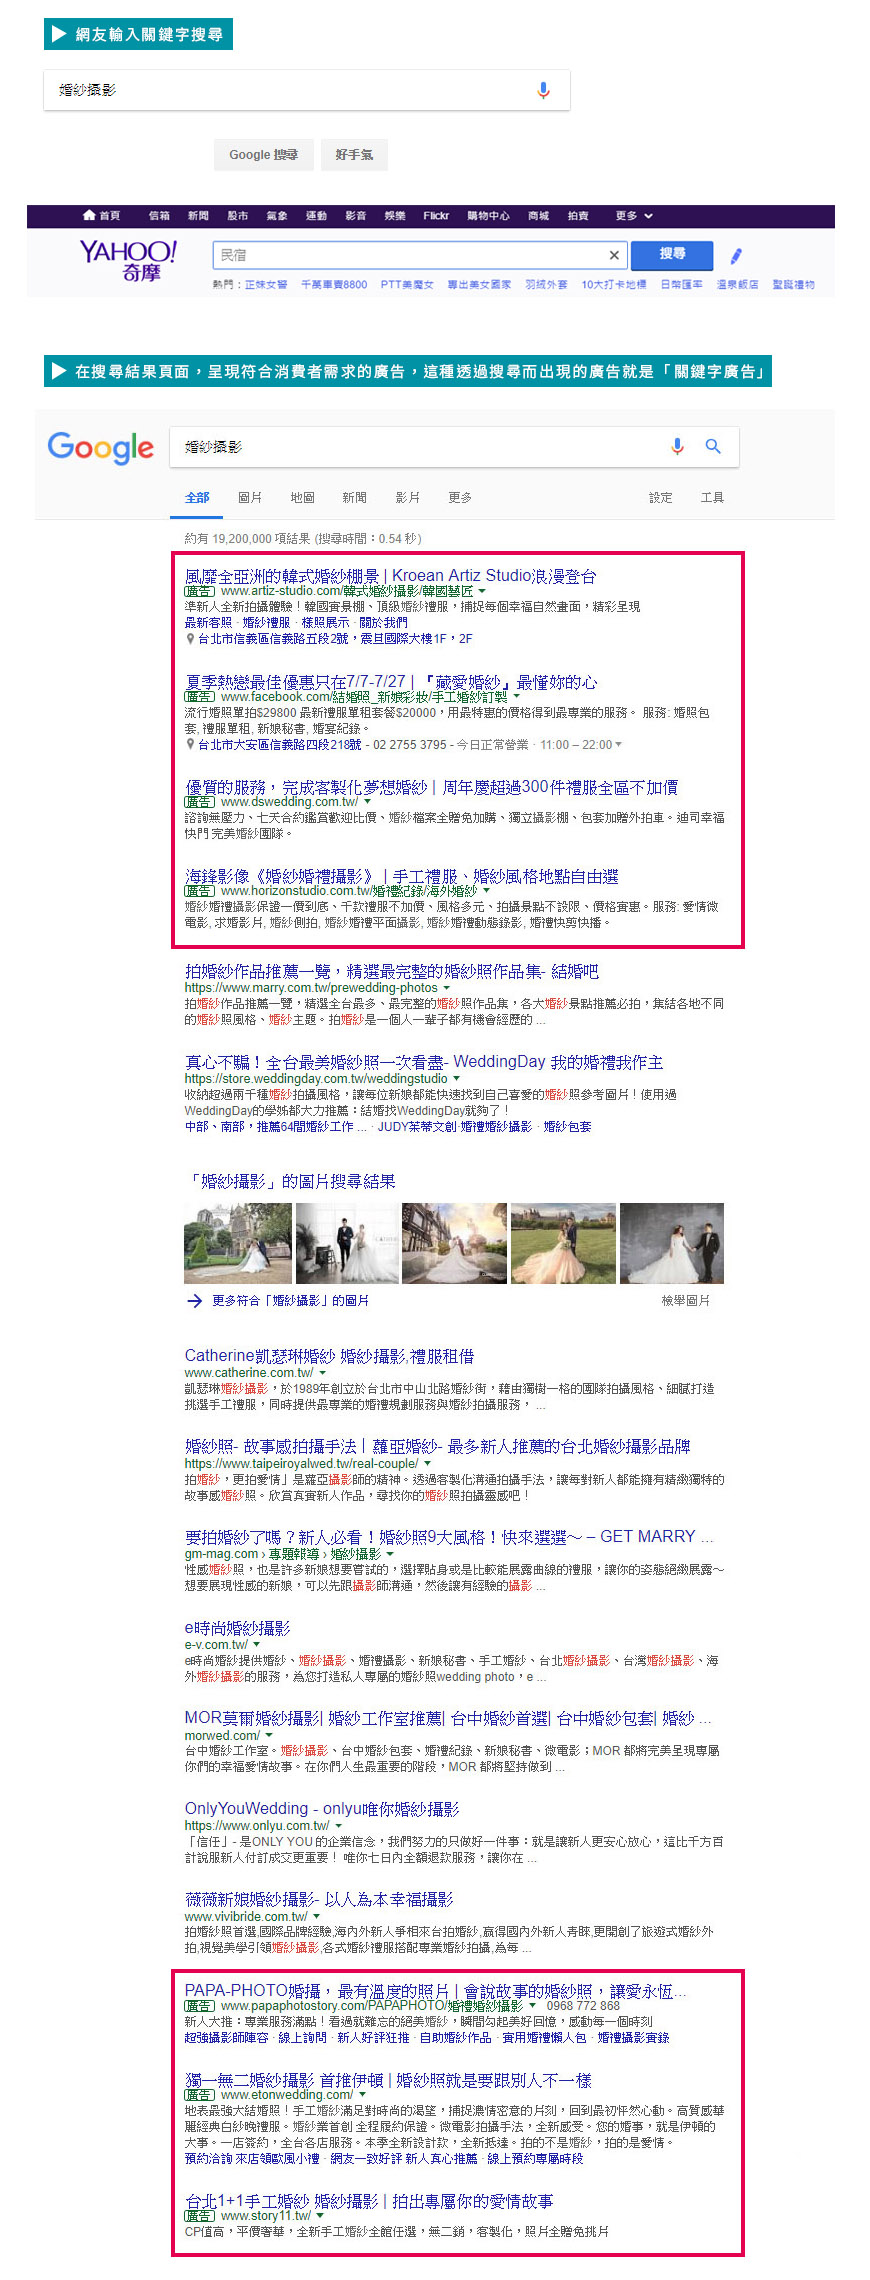Open the dropdown arrow after www.etonwedding.com

click(x=362, y=2094)
